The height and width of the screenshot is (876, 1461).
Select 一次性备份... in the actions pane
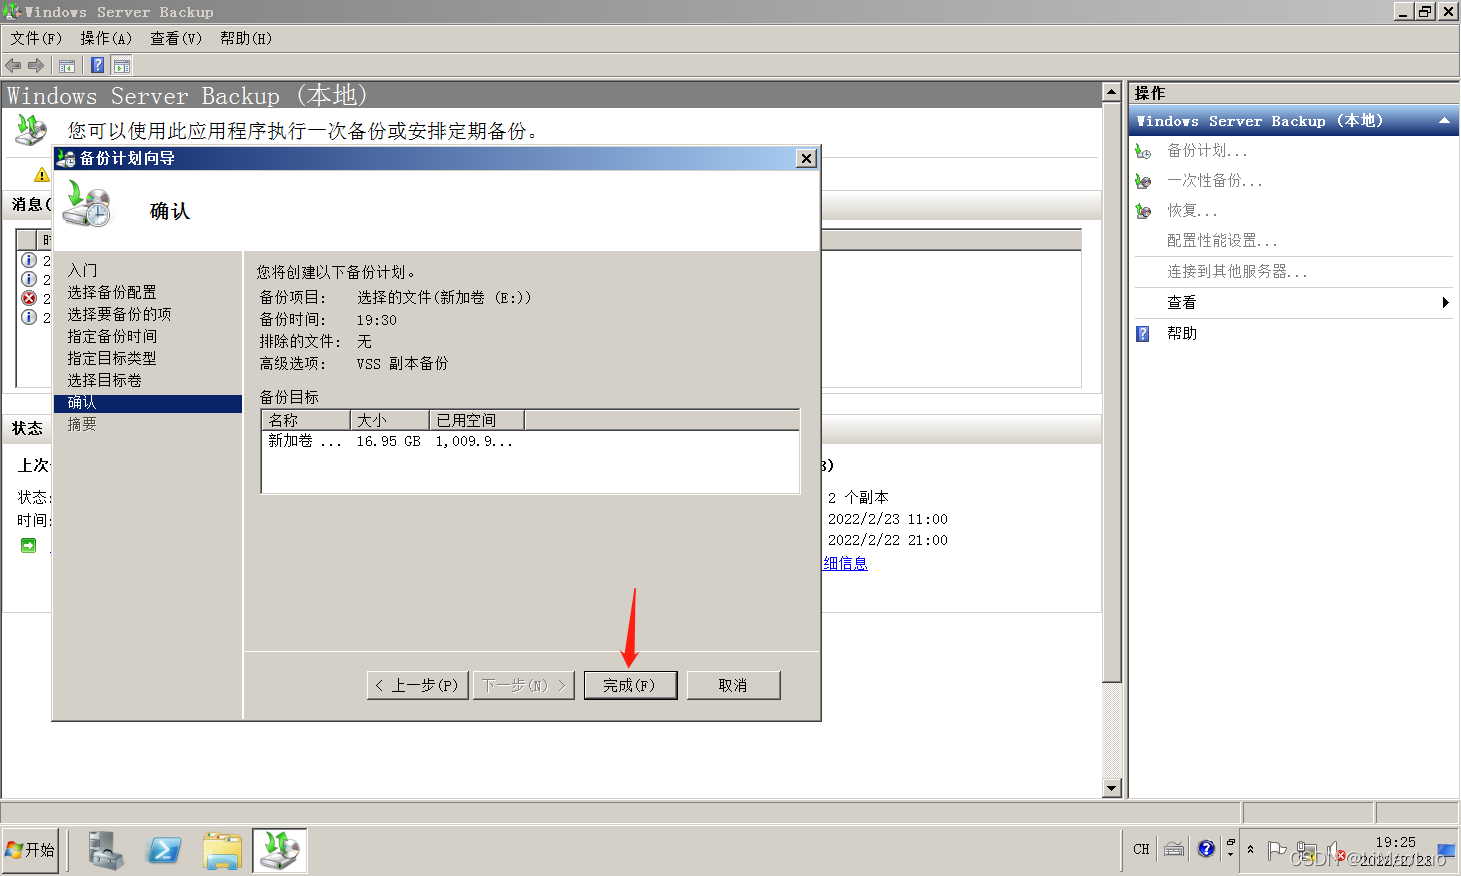pyautogui.click(x=1215, y=181)
